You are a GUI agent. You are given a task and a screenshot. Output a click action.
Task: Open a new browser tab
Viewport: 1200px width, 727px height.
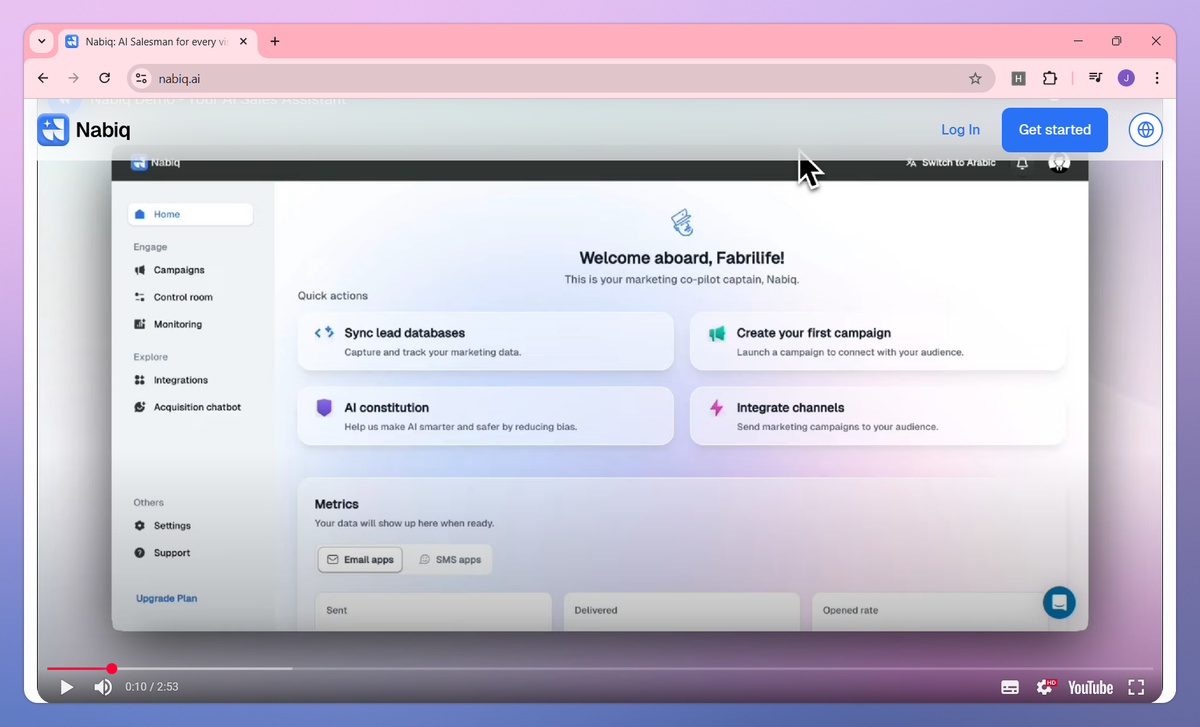[x=275, y=41]
